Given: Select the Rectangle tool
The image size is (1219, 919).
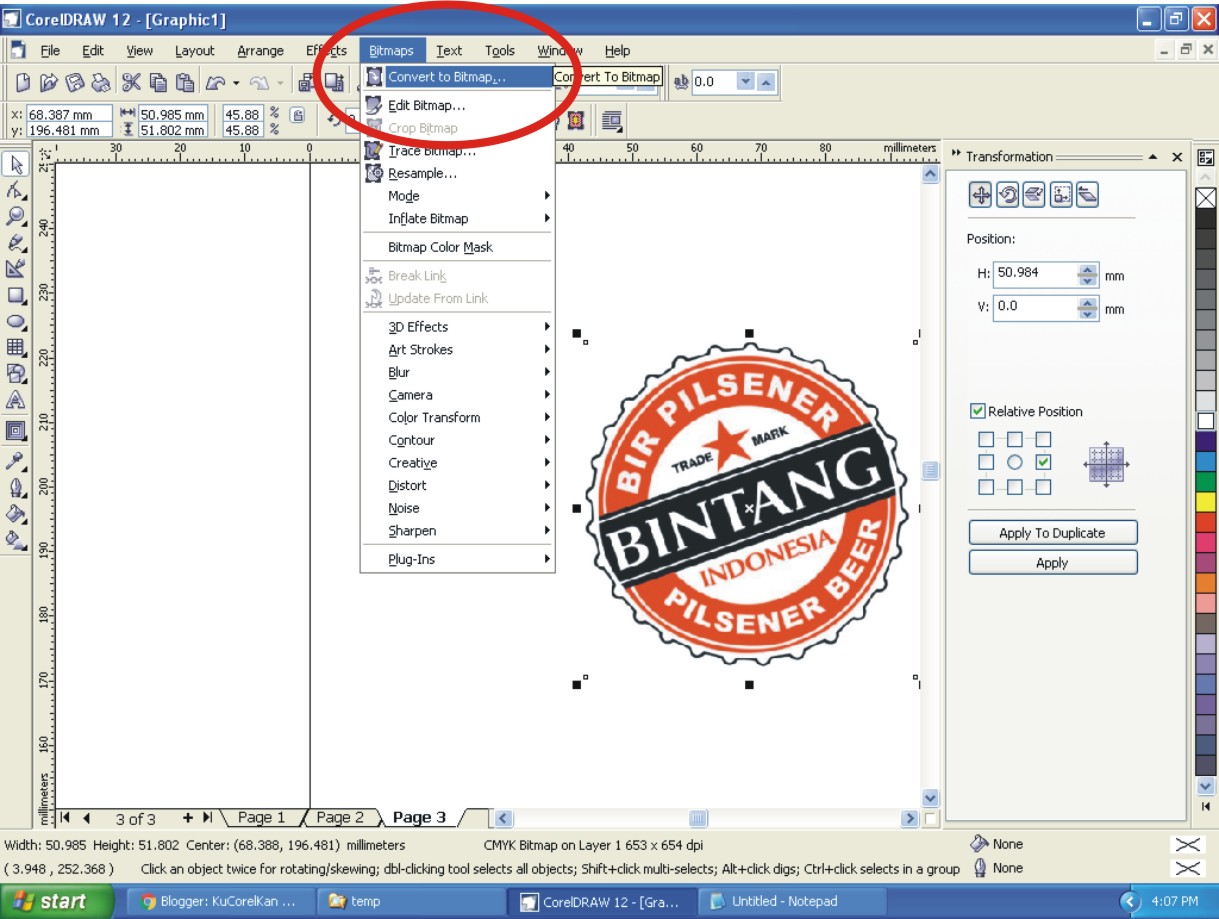Looking at the screenshot, I should click(16, 296).
